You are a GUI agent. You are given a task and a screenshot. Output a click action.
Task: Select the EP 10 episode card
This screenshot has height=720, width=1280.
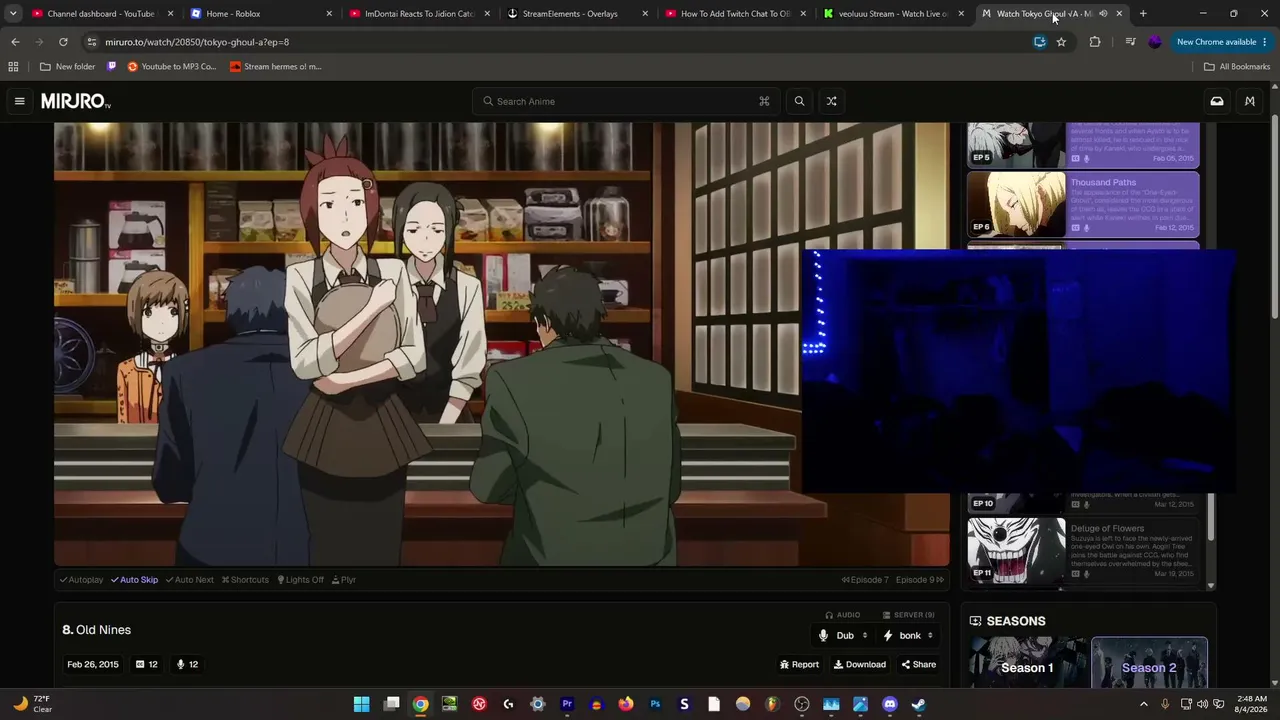(1083, 503)
